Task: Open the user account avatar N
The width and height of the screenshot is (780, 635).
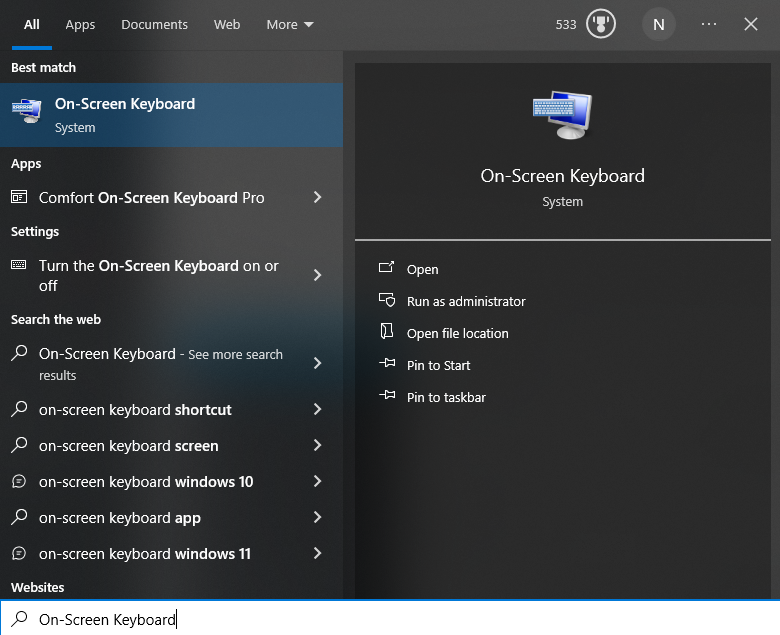Action: coord(658,24)
